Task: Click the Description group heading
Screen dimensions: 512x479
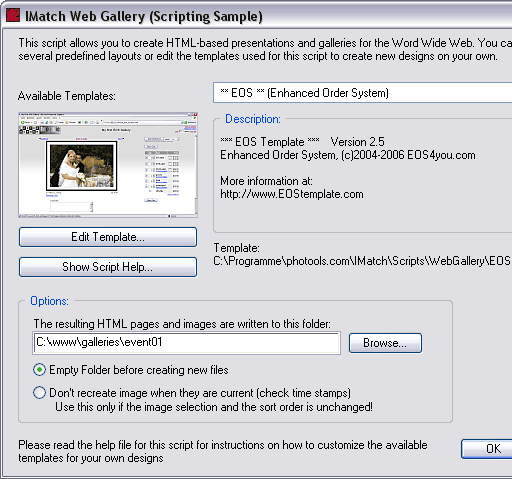Action: tap(253, 119)
